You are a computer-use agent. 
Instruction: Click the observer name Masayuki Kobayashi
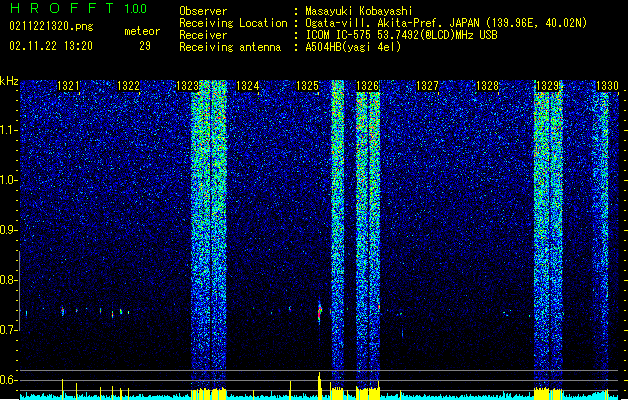point(359,11)
